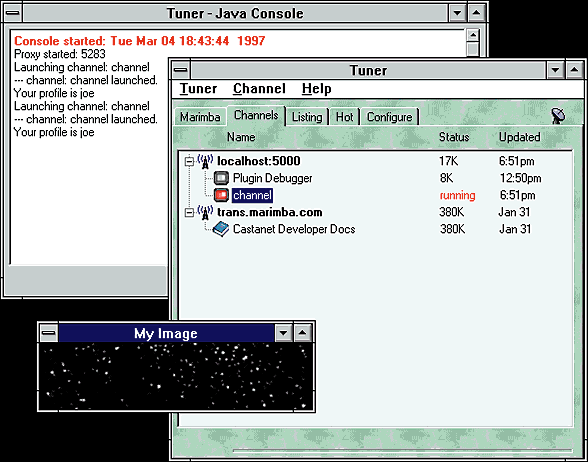This screenshot has width=588, height=462.
Task: Click the red running channel icon
Action: click(221, 195)
